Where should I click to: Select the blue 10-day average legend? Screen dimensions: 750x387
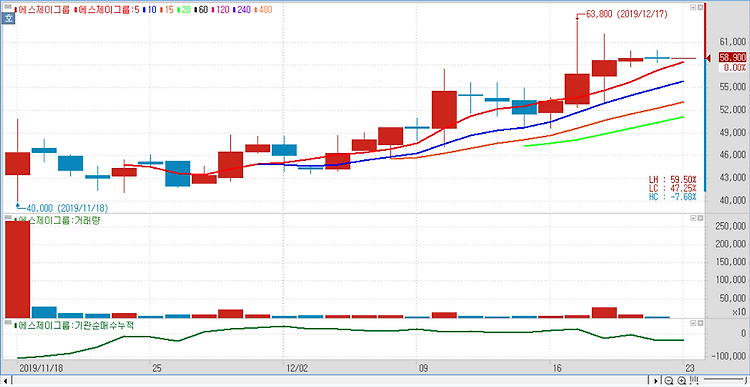150,10
